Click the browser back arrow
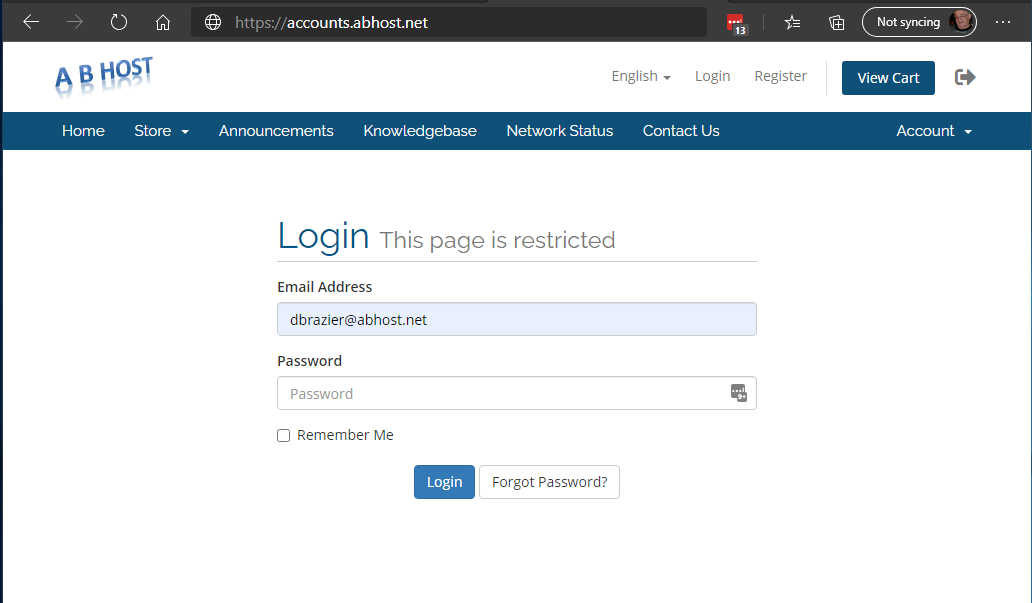The width and height of the screenshot is (1032, 603). (x=31, y=22)
